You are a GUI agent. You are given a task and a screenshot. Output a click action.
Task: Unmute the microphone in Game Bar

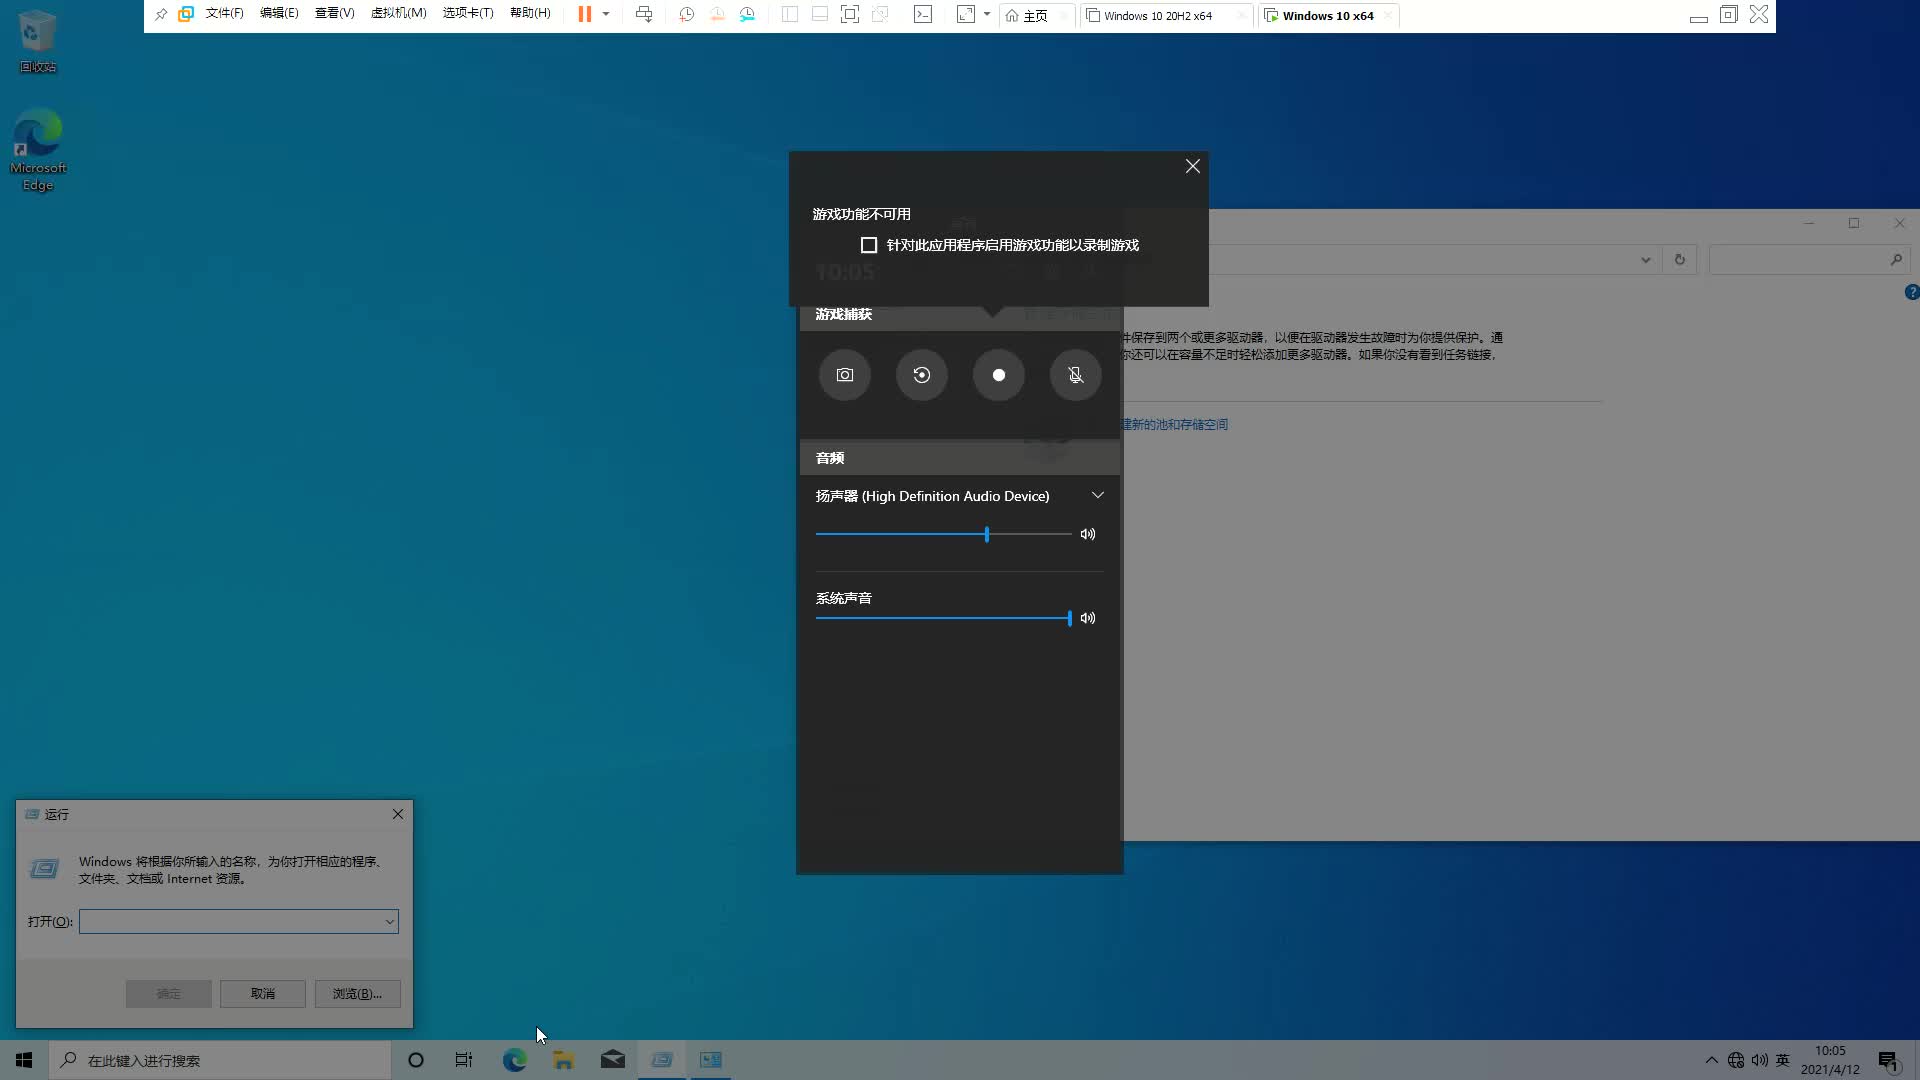1075,375
